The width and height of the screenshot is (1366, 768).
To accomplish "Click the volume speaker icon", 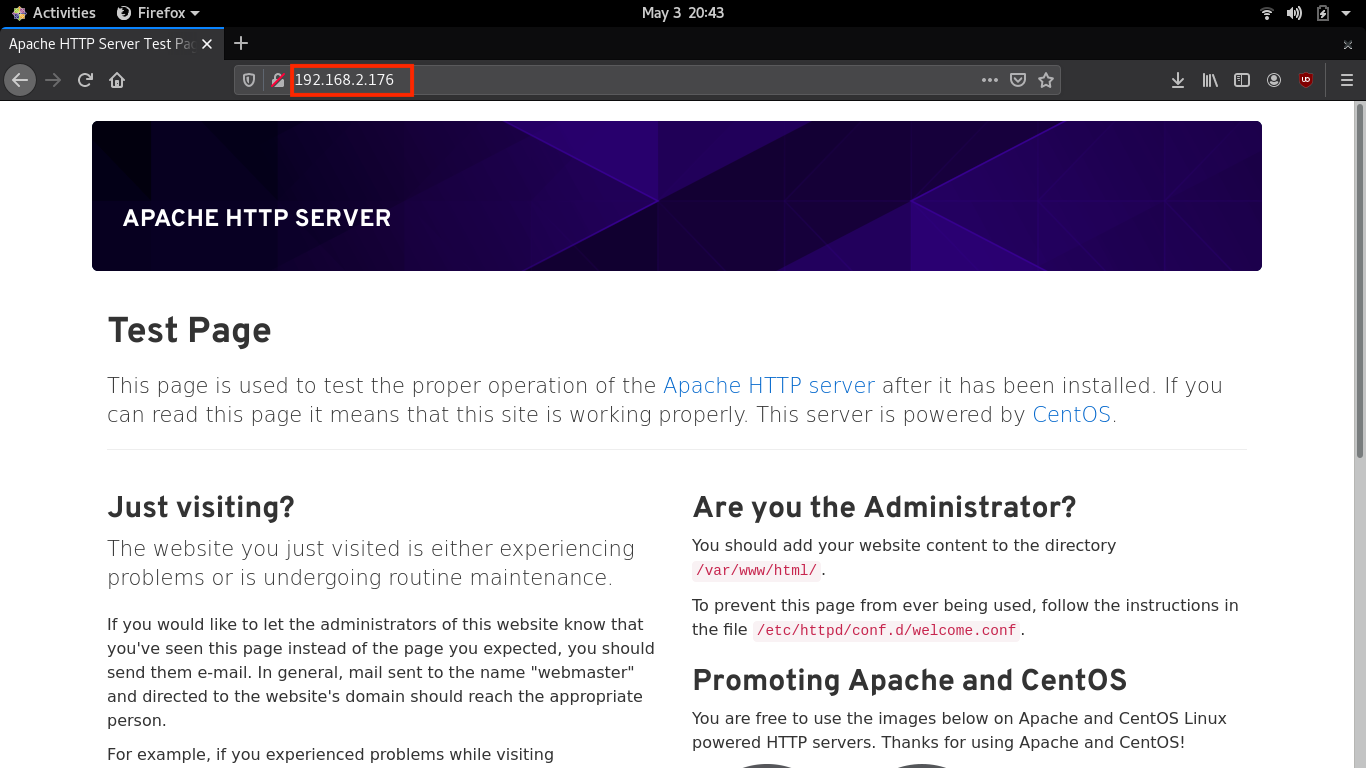I will coord(1294,13).
